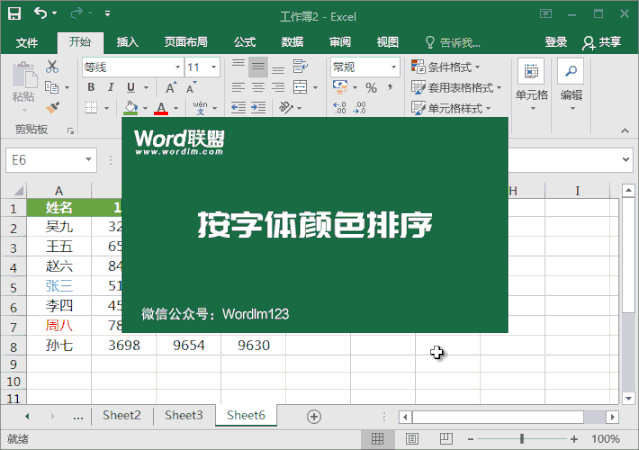Click Increase Decimal icon
Viewport: 639px width, 450px height.
tap(340, 108)
